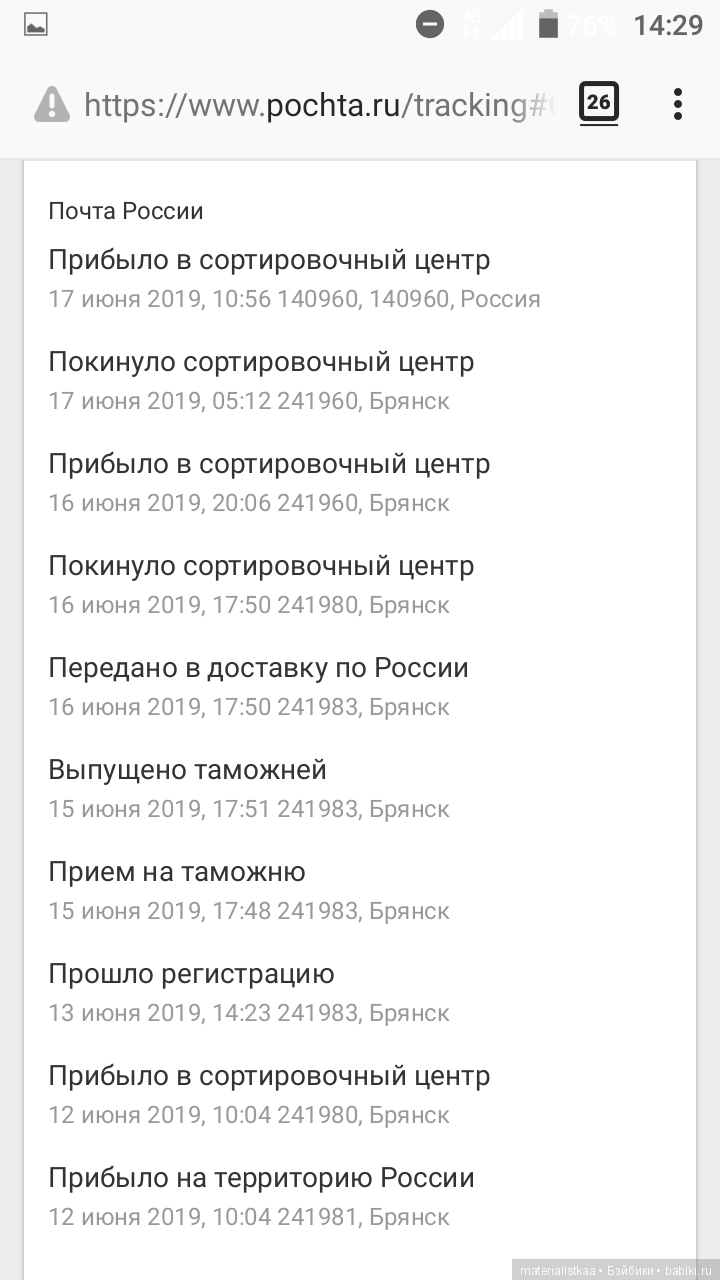Tap "Покинуло сортировочный центр" 17:50 entry

(x=261, y=567)
